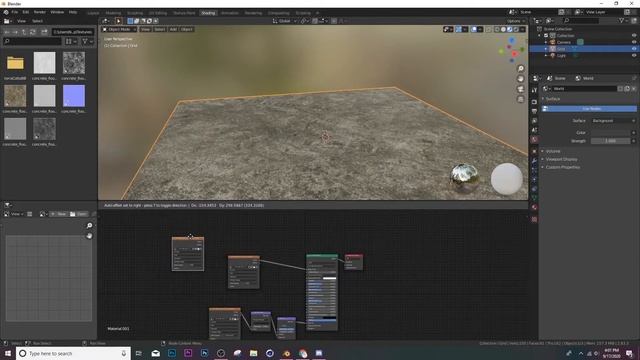Toggle visibility eye for Camera in outliner
This screenshot has width=640, height=360.
pyautogui.click(x=634, y=42)
